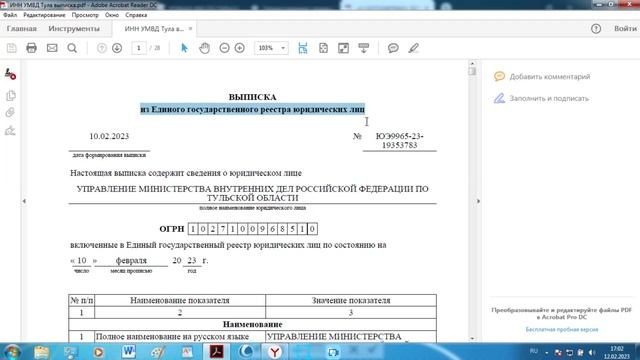Go to previous page arrow icon

[x=101, y=48]
